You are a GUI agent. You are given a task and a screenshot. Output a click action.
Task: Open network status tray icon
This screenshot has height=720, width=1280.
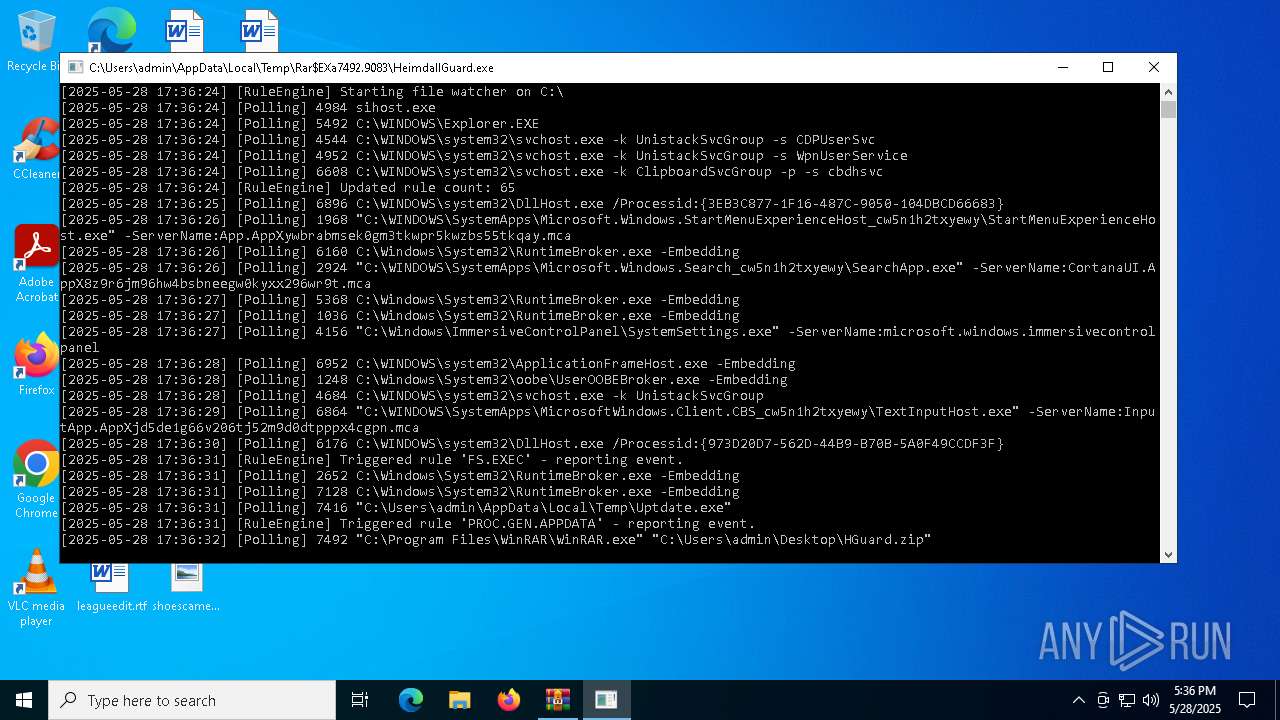[x=1127, y=700]
